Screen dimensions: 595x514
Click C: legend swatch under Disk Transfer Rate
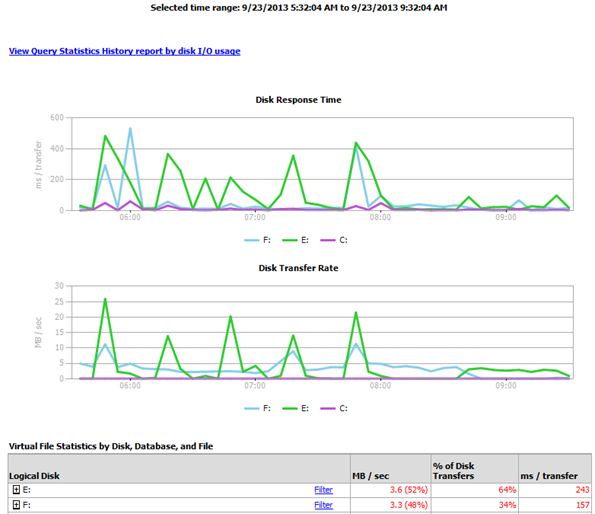[x=328, y=409]
